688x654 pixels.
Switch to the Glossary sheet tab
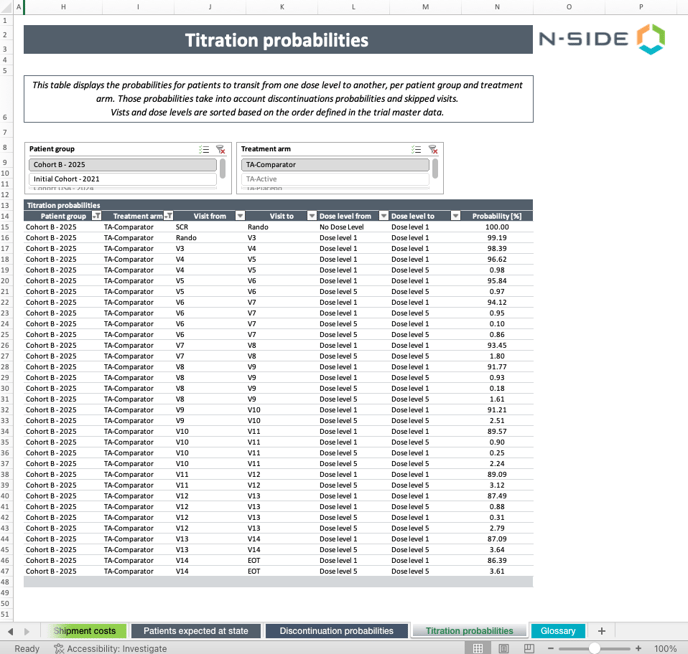click(x=557, y=631)
